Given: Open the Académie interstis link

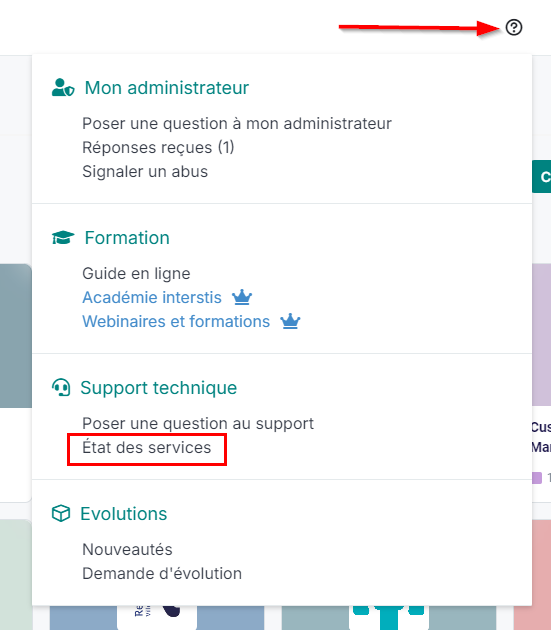Looking at the screenshot, I should [x=152, y=297].
